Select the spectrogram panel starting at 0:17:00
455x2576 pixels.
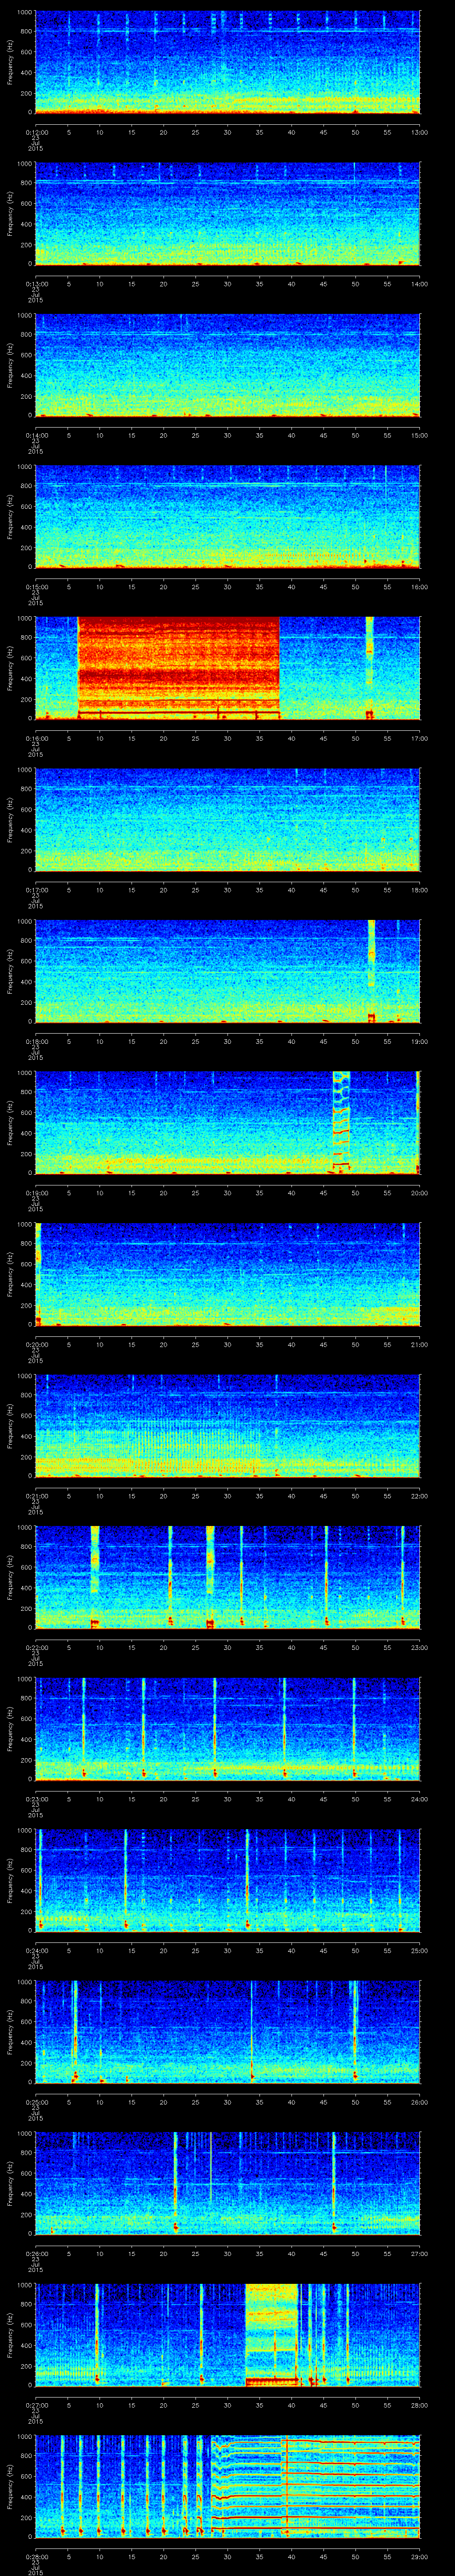[x=228, y=820]
